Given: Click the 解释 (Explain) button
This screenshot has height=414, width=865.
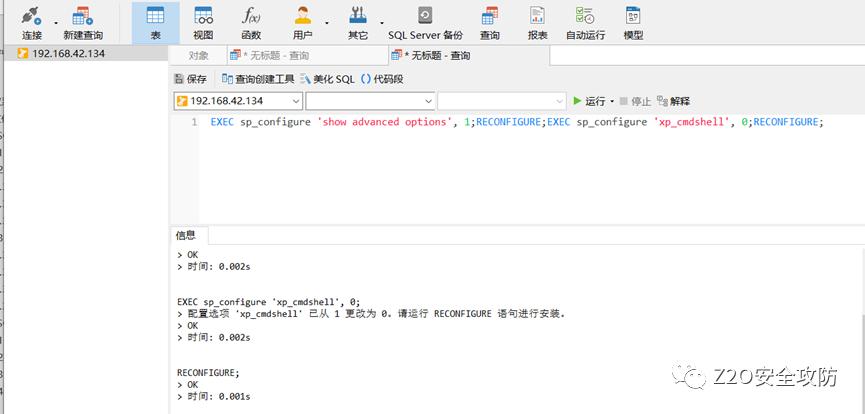Looking at the screenshot, I should click(x=674, y=101).
